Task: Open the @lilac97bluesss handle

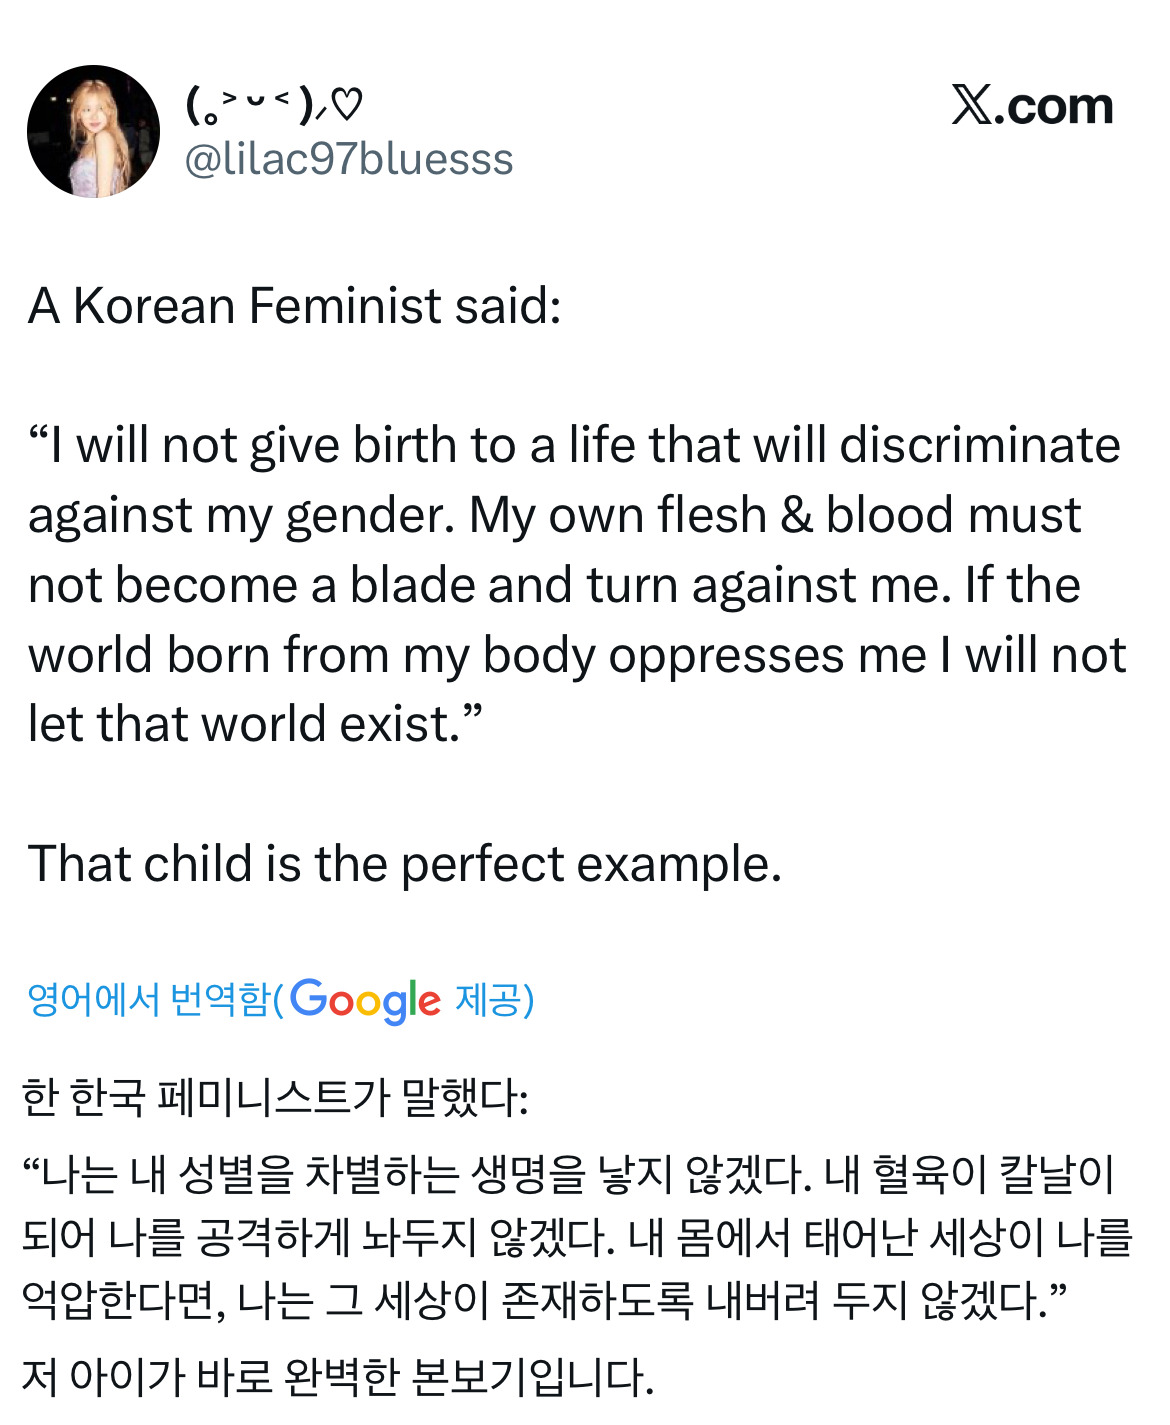Action: tap(349, 159)
